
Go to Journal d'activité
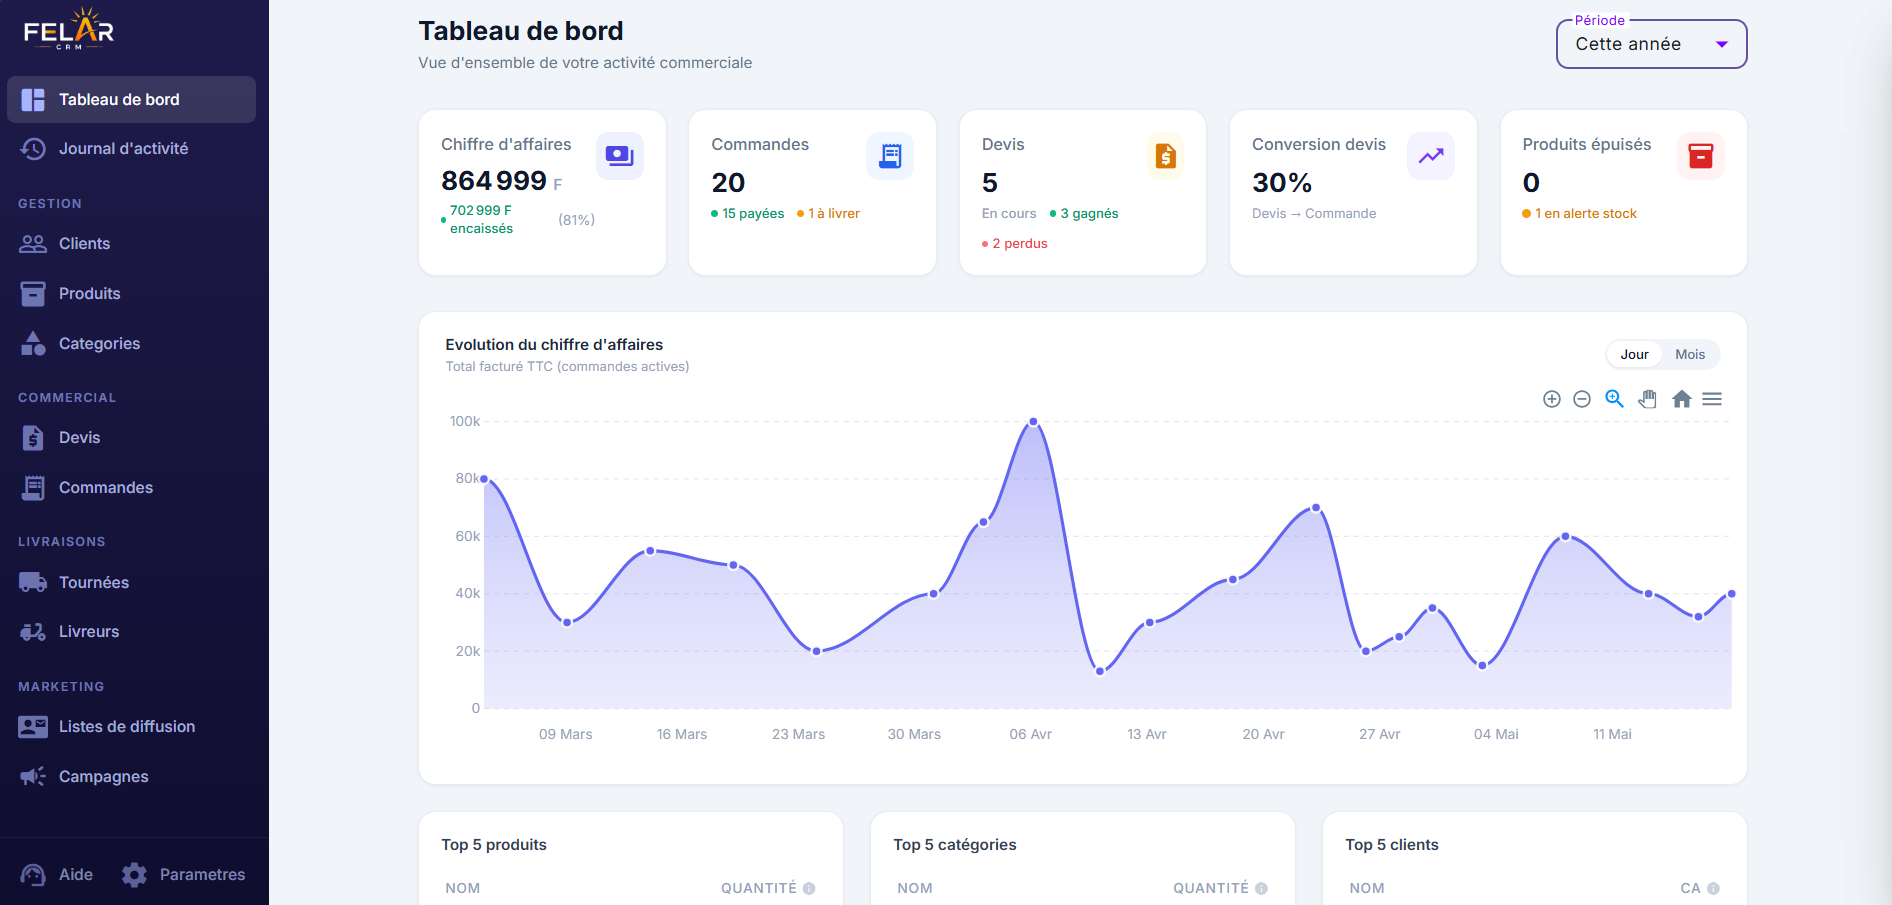tap(131, 149)
